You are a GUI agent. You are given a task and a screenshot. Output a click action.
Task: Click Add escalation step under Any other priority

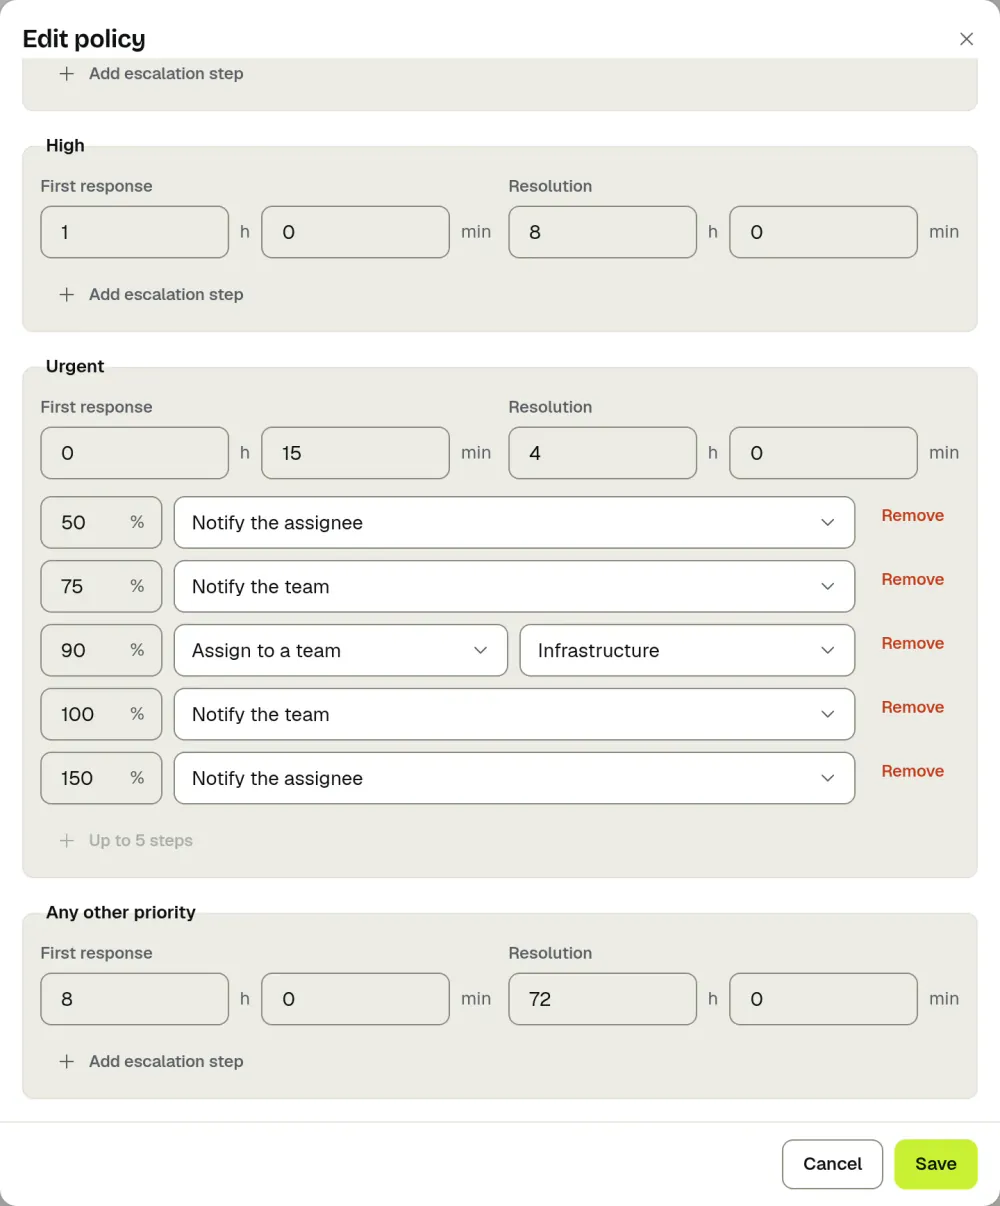coord(151,1061)
